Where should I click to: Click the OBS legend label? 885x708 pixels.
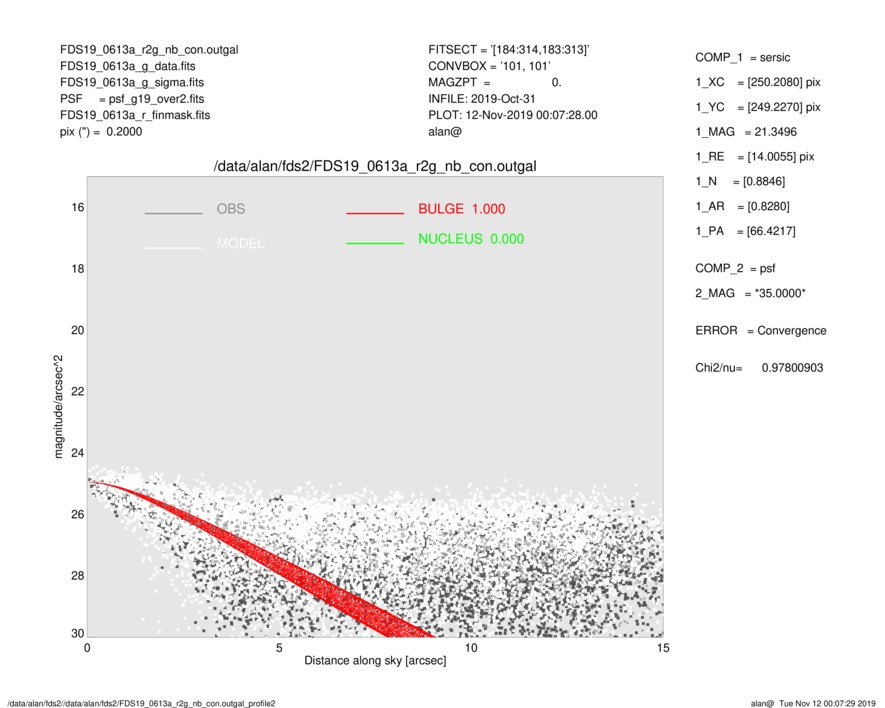(x=231, y=209)
